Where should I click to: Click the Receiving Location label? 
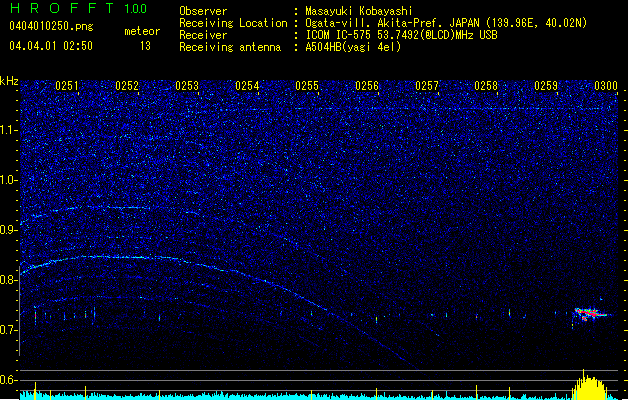click(233, 23)
